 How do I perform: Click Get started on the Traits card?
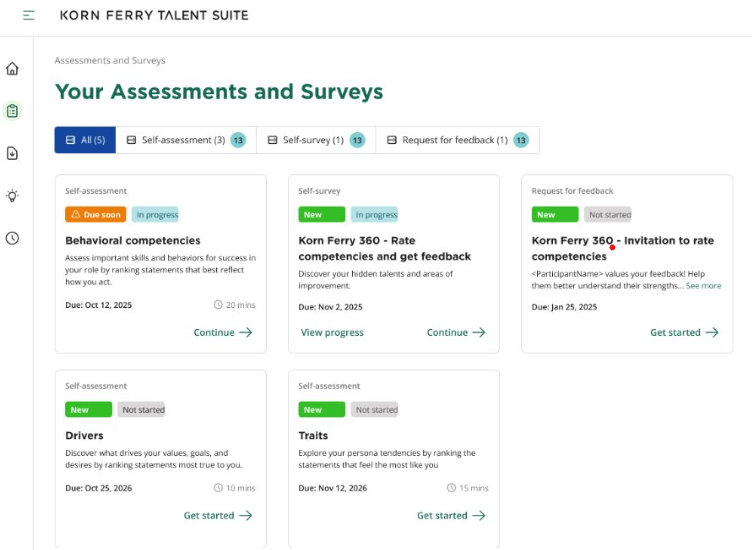[451, 515]
